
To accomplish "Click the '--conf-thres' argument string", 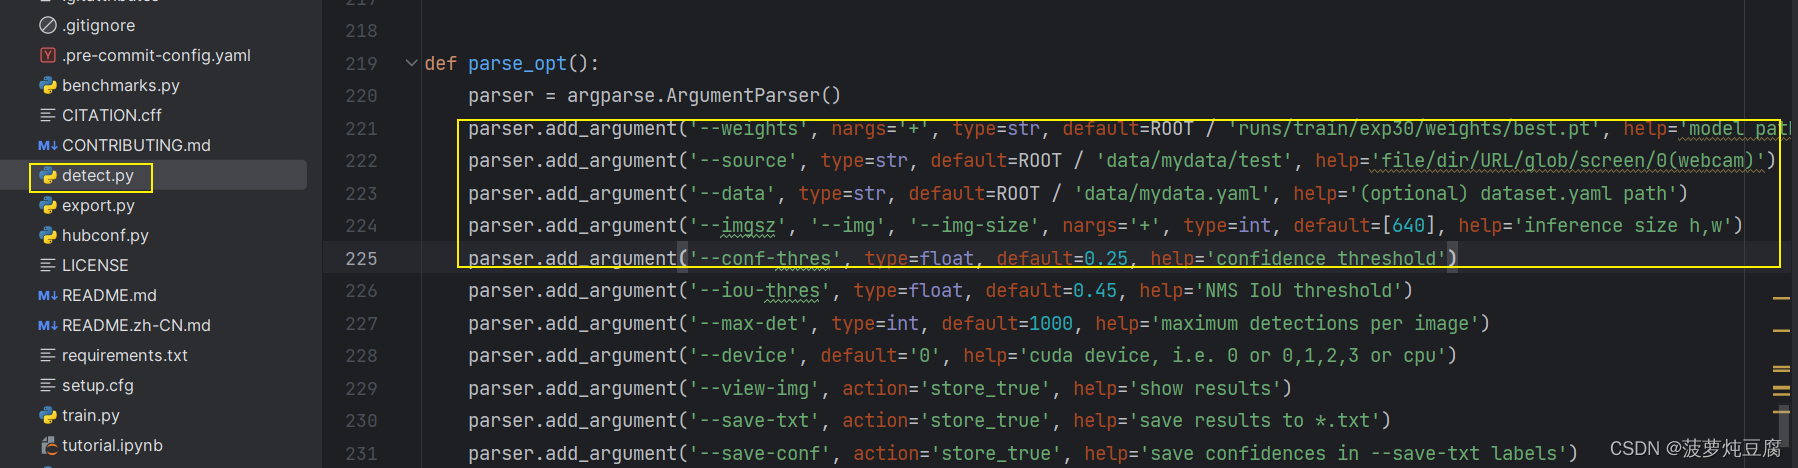I will point(765,259).
